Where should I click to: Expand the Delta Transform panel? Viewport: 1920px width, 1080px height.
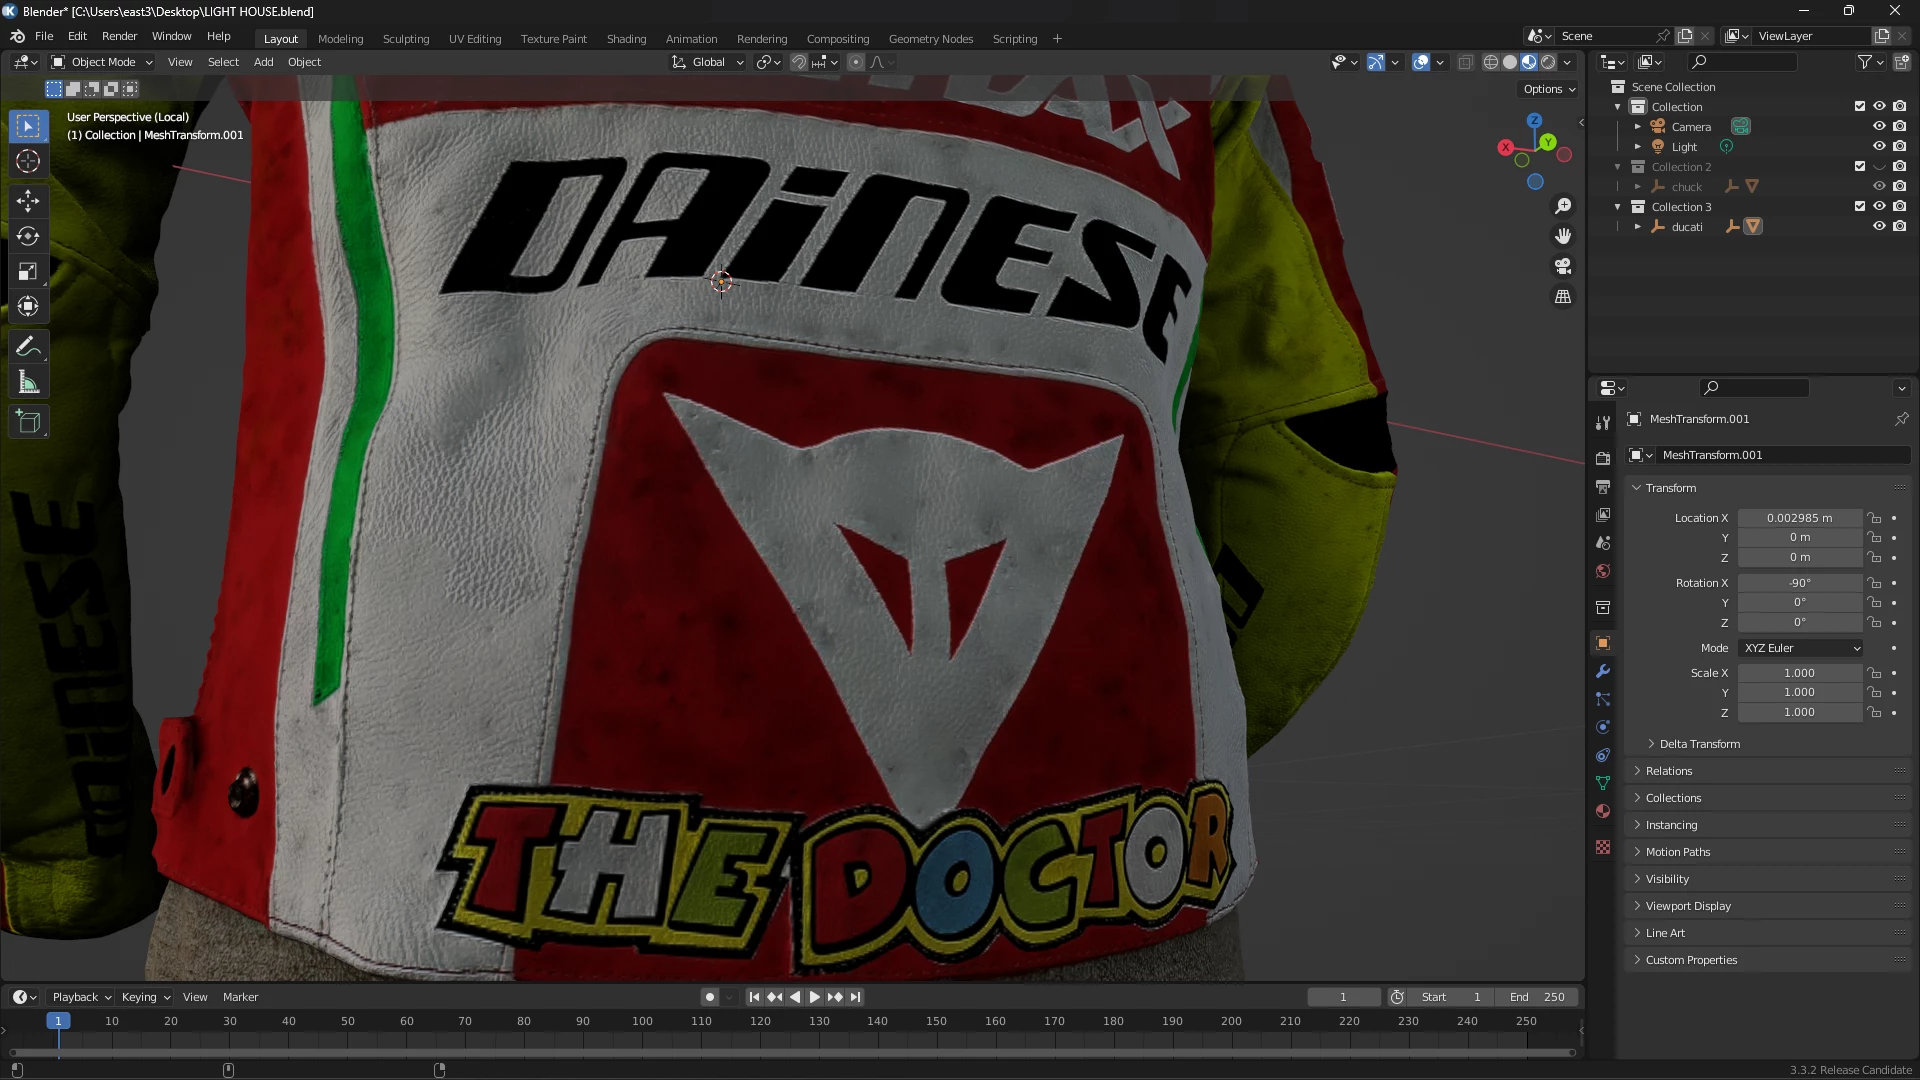pyautogui.click(x=1699, y=744)
